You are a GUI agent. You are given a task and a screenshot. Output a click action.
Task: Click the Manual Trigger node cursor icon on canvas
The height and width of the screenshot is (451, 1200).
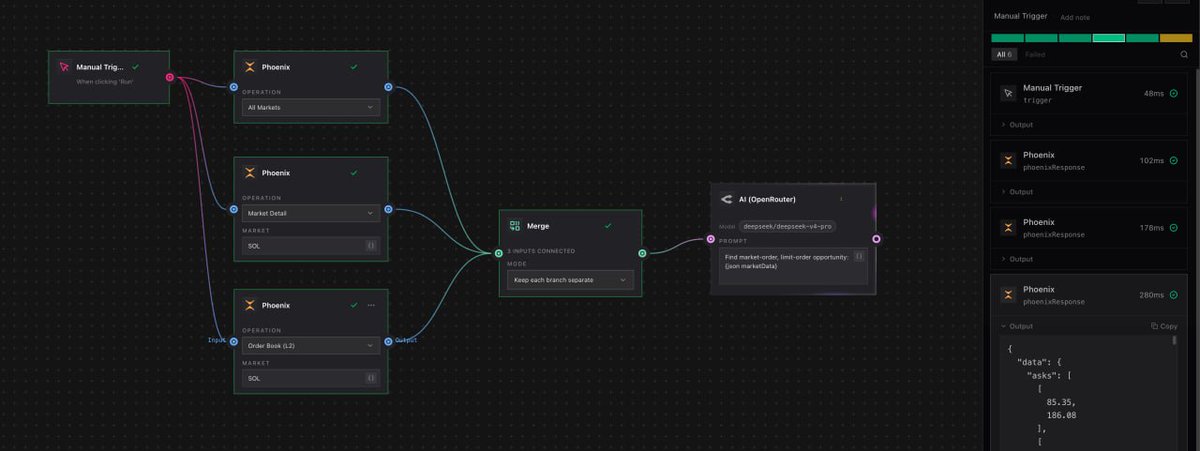pos(64,67)
